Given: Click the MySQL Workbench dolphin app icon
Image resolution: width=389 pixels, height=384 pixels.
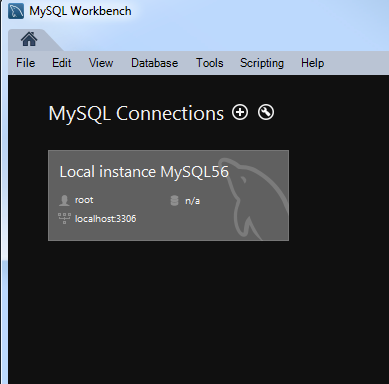Looking at the screenshot, I should coord(16,11).
